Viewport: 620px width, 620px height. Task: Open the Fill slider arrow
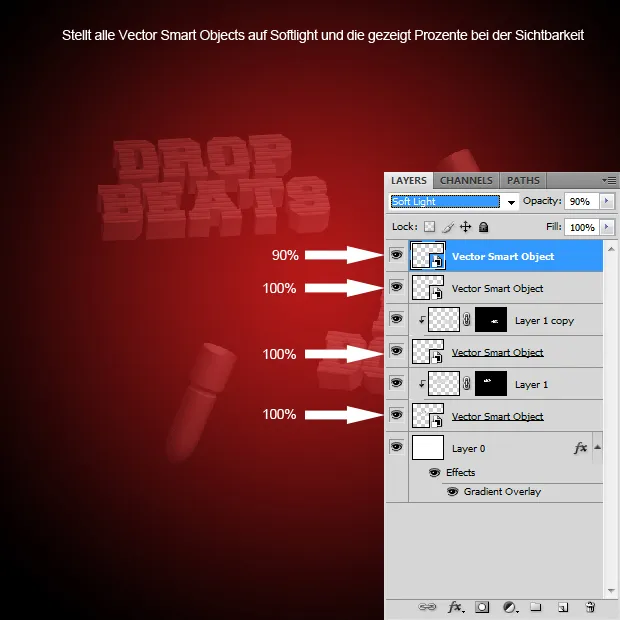click(x=607, y=227)
